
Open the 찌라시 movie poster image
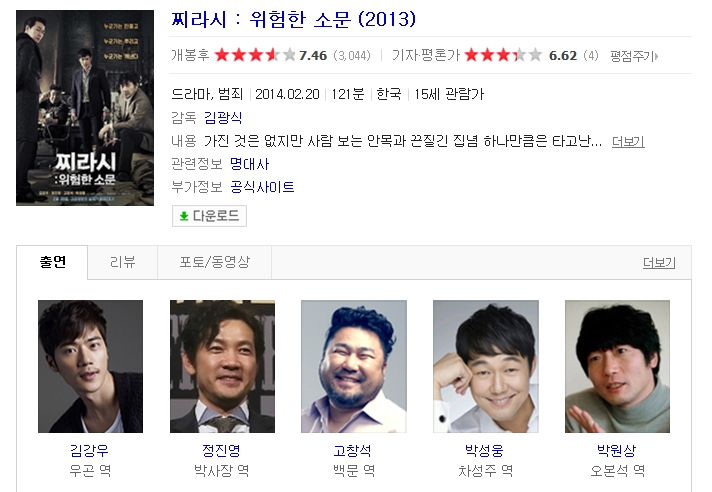point(85,108)
